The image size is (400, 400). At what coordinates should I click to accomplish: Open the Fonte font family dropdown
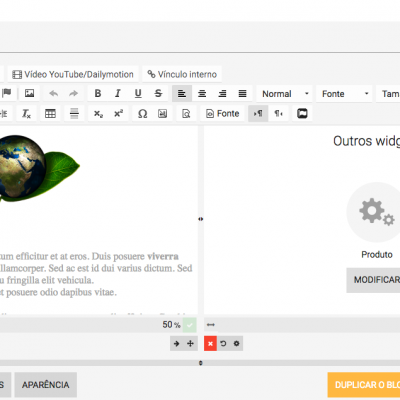[344, 94]
